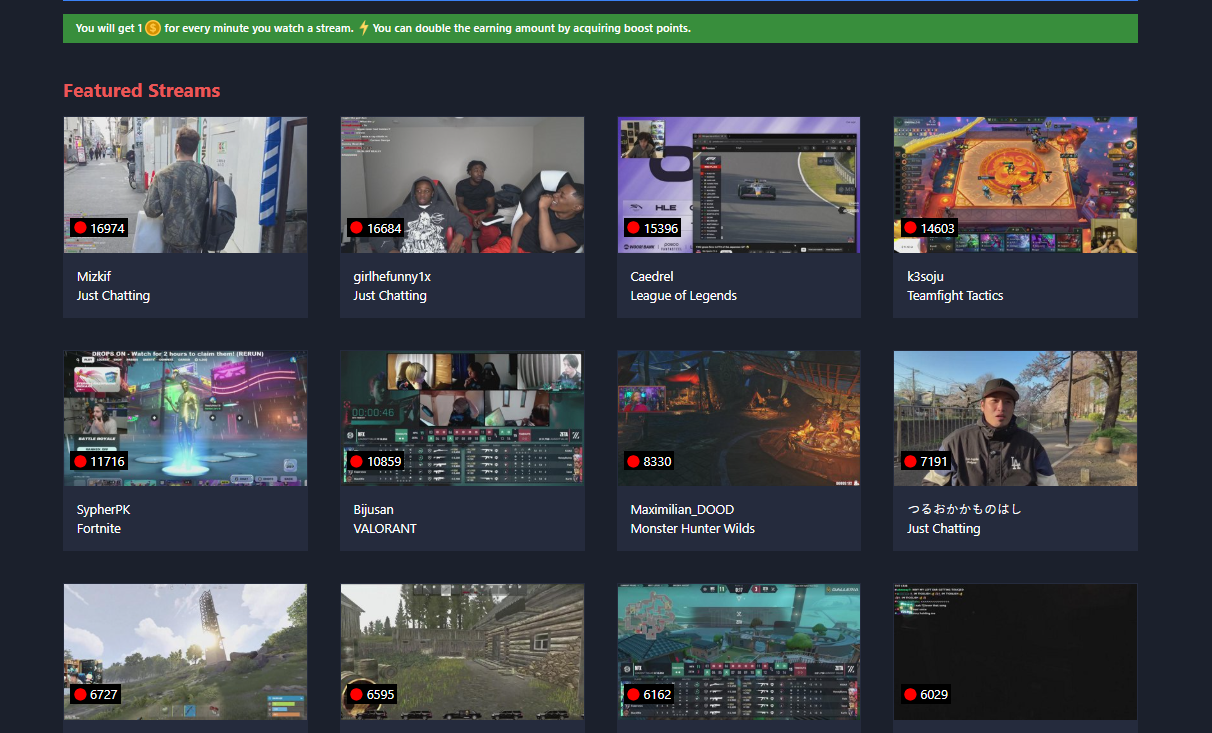Viewport: 1212px width, 733px height.
Task: Open the stream thumbnail with 6029 viewers
Action: click(x=1015, y=652)
